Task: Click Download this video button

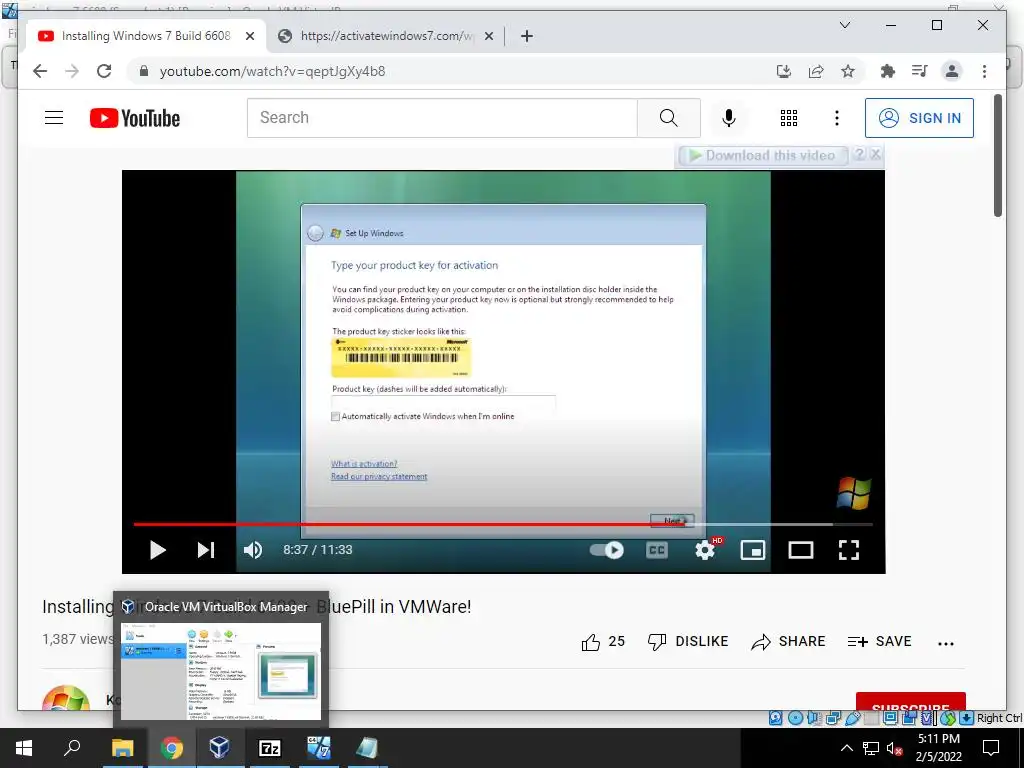Action: click(762, 155)
